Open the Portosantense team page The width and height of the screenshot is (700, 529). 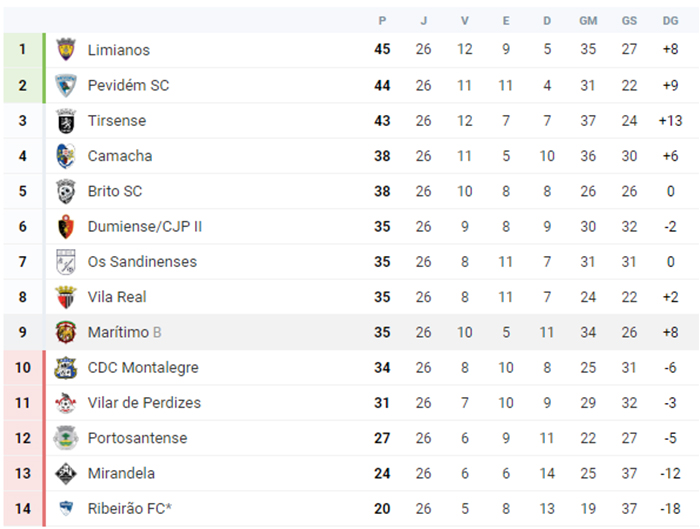pyautogui.click(x=138, y=438)
